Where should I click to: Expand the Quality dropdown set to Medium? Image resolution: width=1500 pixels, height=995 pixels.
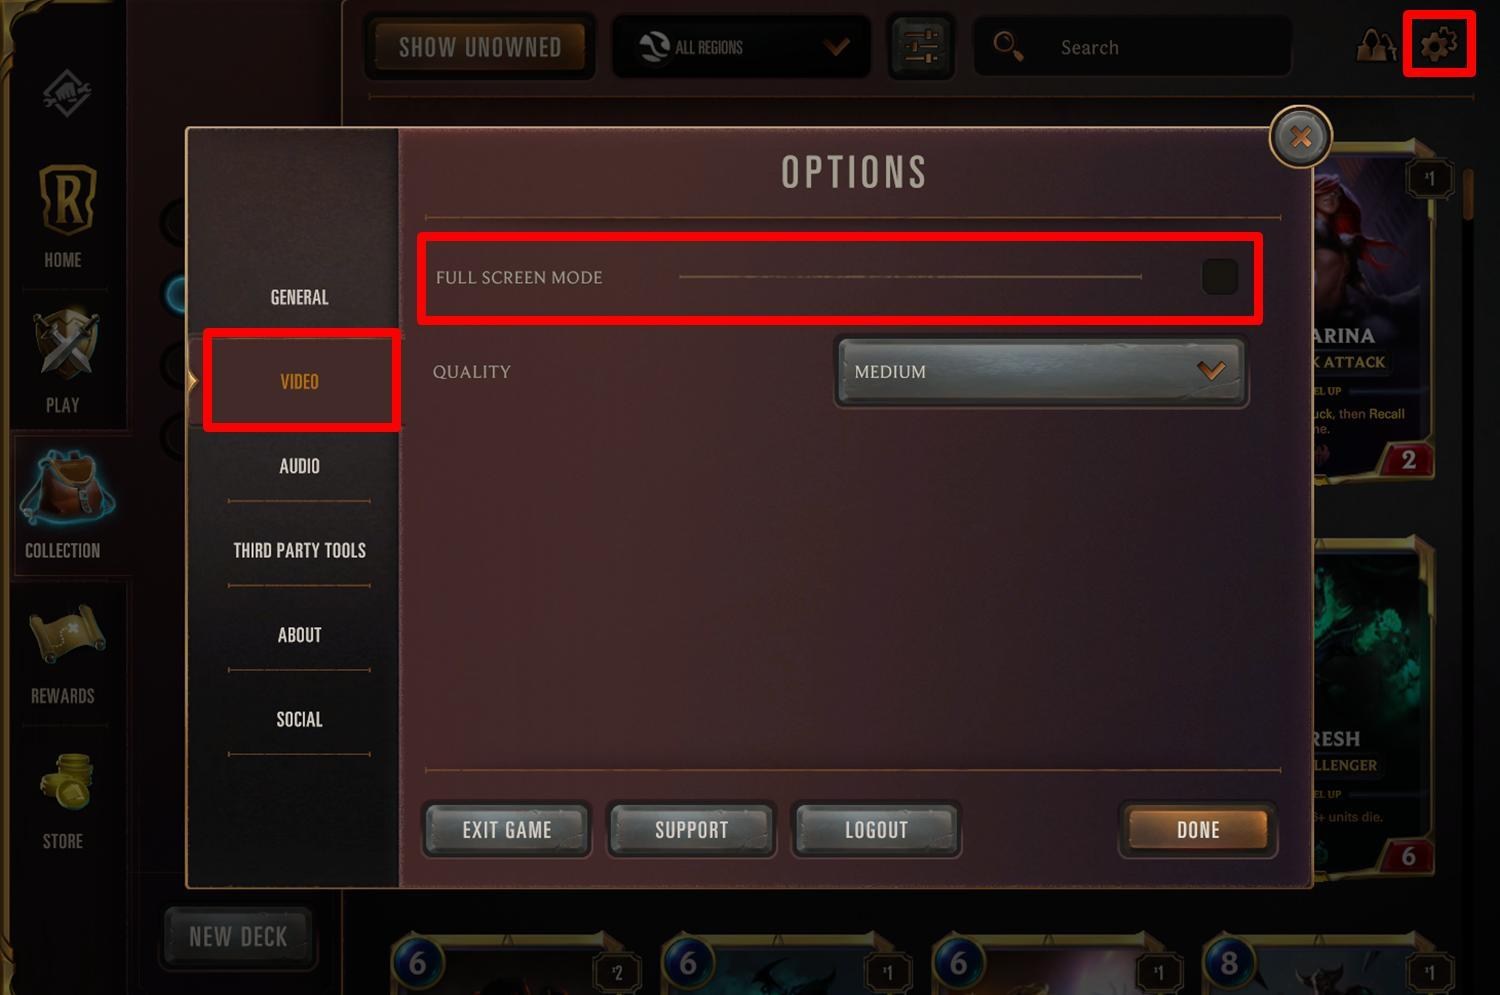coord(1041,372)
